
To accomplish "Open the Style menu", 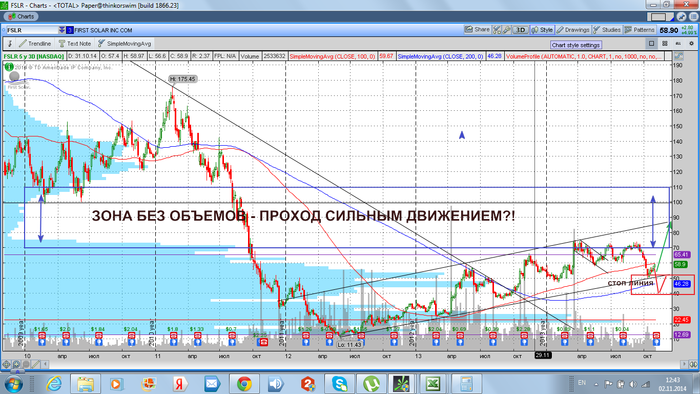I will (542, 30).
